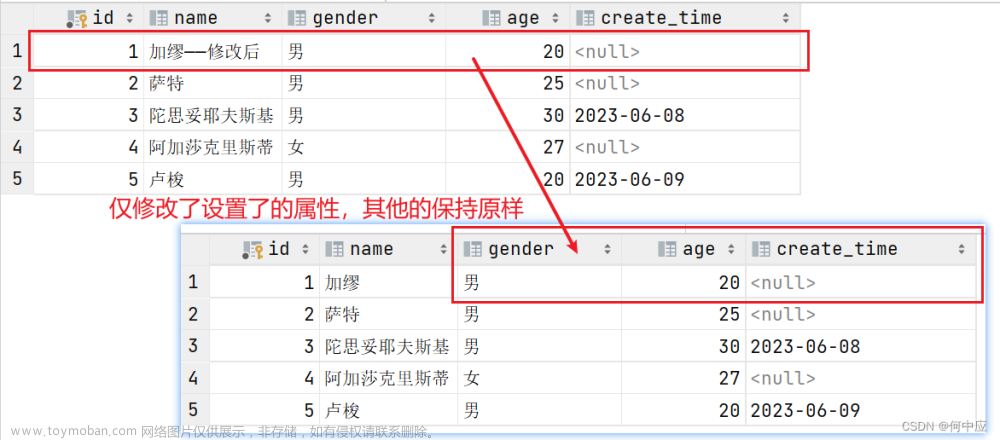Select the '男' gender cell in the upper table's 萨特 row
The height and width of the screenshot is (440, 1000).
click(364, 84)
